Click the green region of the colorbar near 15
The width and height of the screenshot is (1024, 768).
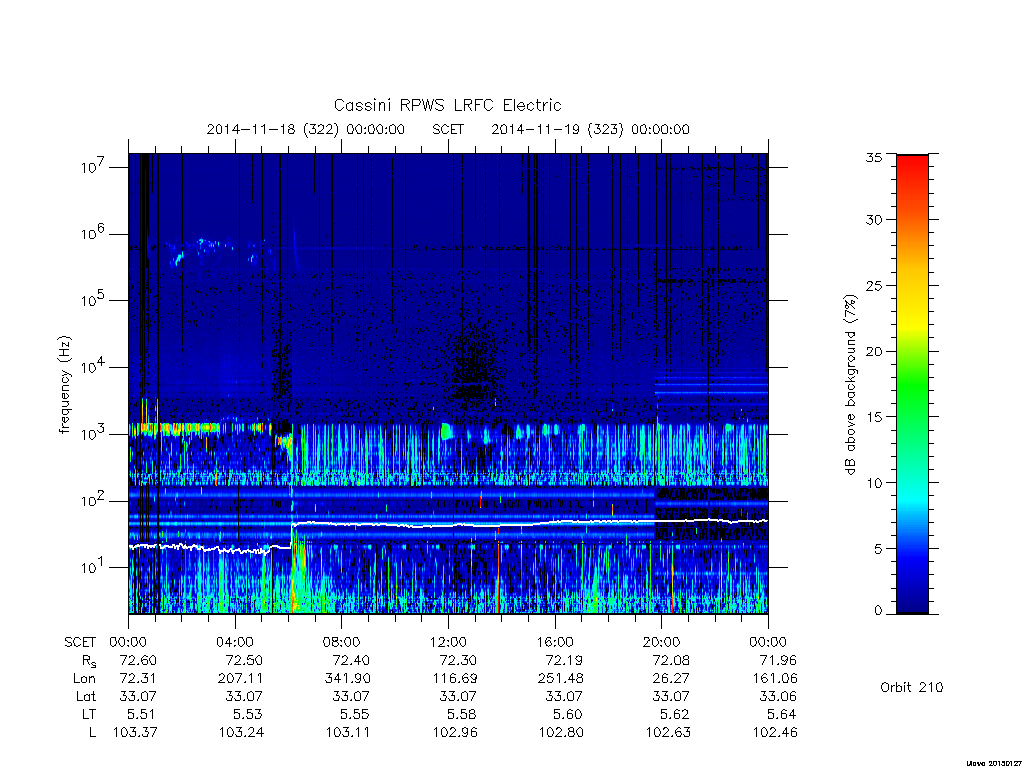coord(912,416)
